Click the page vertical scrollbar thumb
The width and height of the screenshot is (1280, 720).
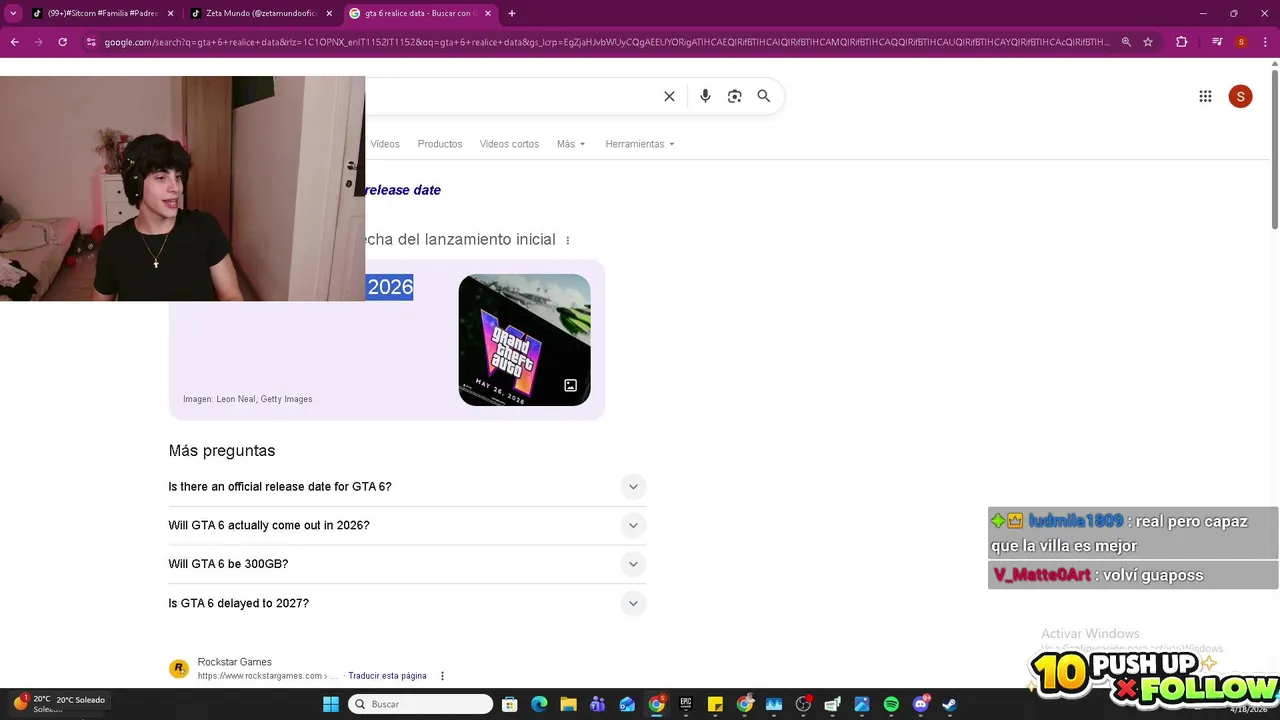[1274, 150]
